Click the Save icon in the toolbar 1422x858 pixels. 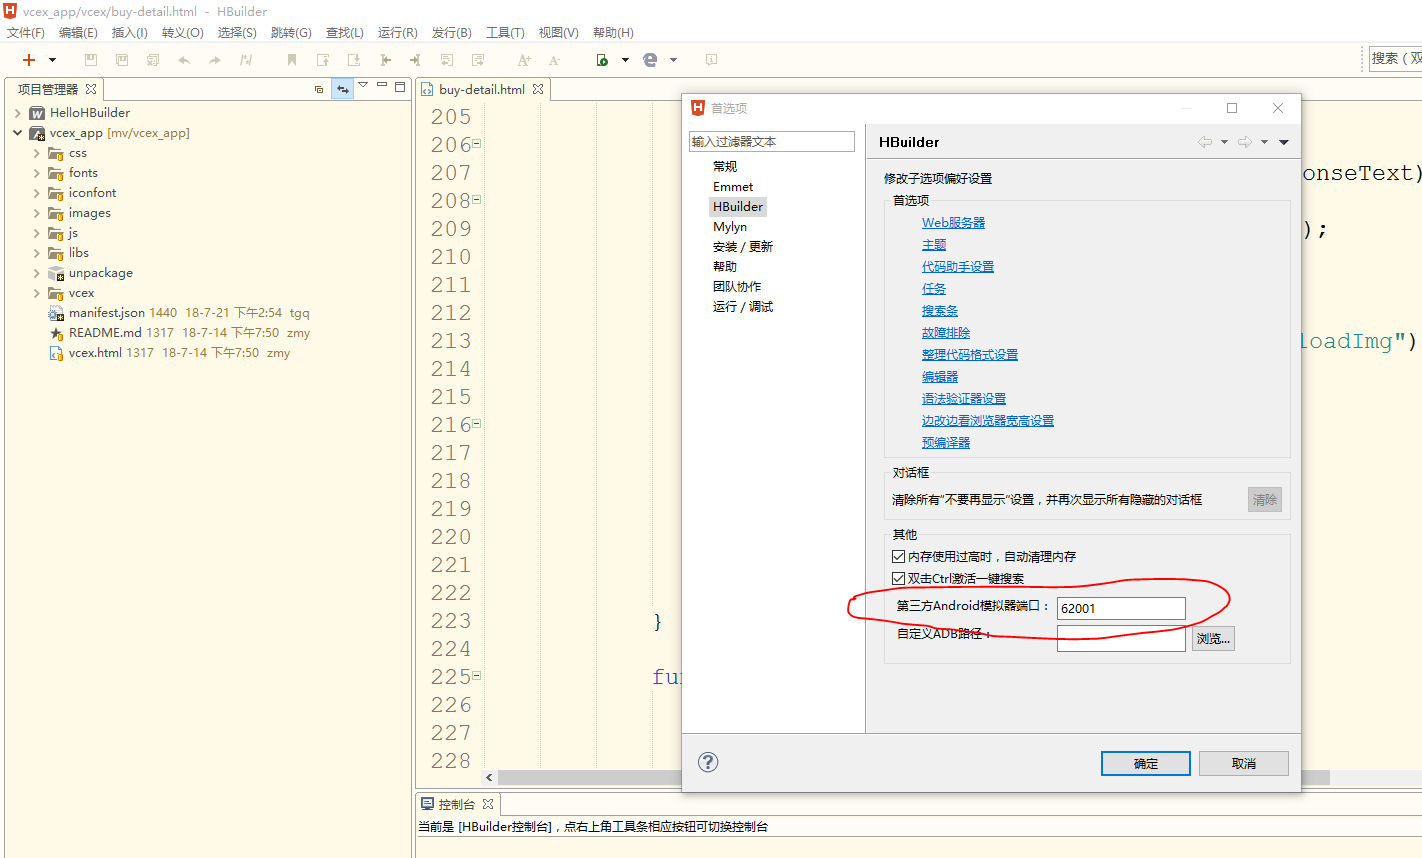pos(91,60)
